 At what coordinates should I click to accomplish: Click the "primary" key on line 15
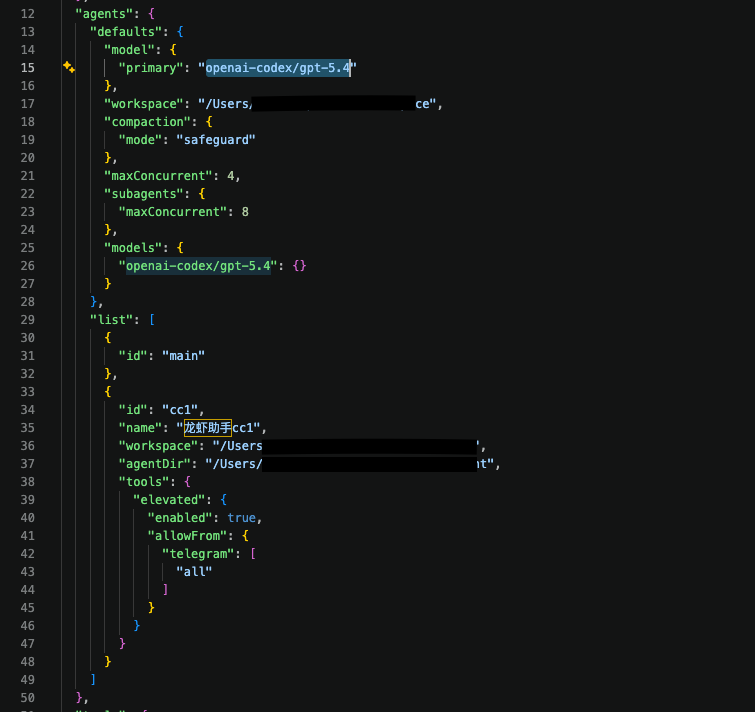[x=151, y=68]
